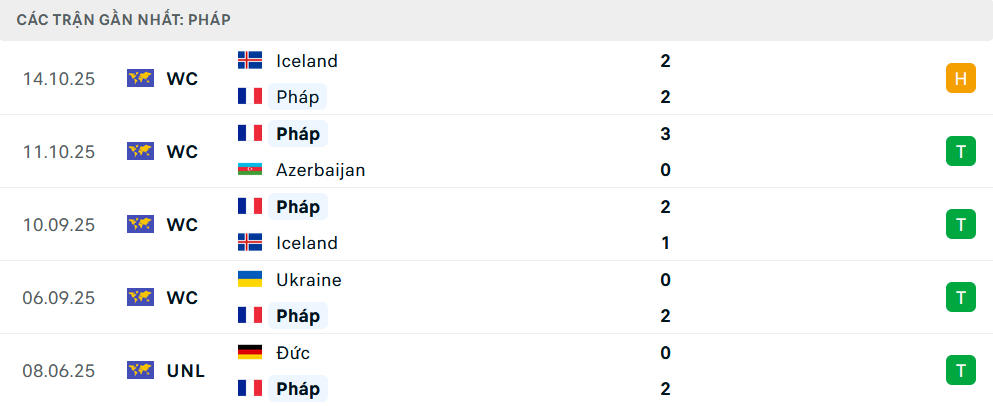
Task: Select the Iceland team name on 14.10.25
Action: [x=306, y=60]
